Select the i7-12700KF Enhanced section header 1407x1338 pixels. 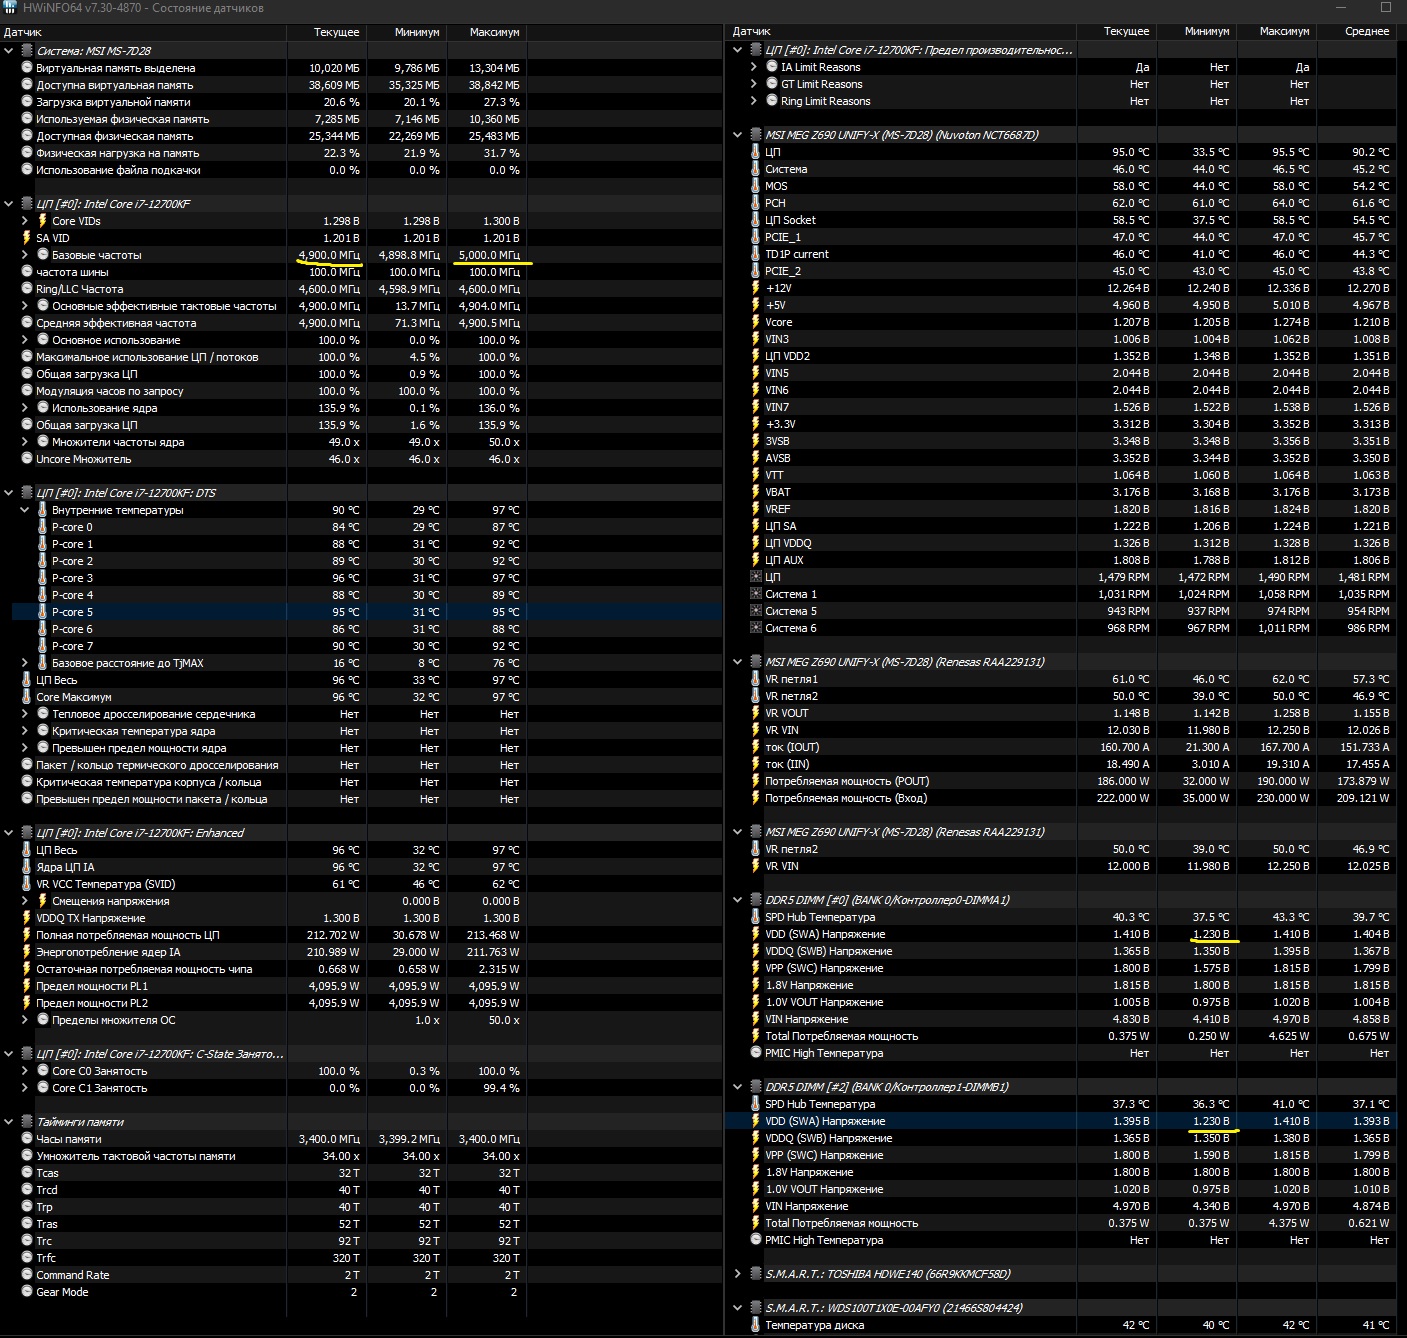click(x=140, y=833)
